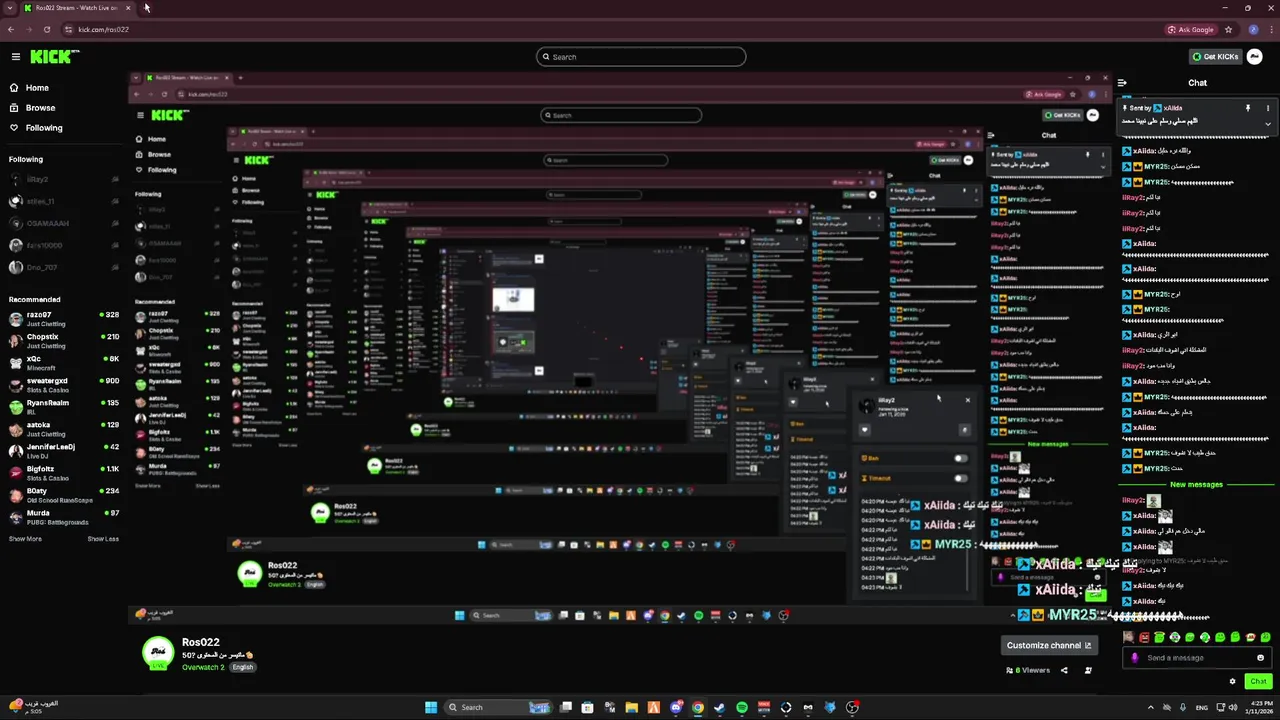Image resolution: width=1280 pixels, height=720 pixels.
Task: Open OBS Studio from taskbar
Action: point(852,707)
